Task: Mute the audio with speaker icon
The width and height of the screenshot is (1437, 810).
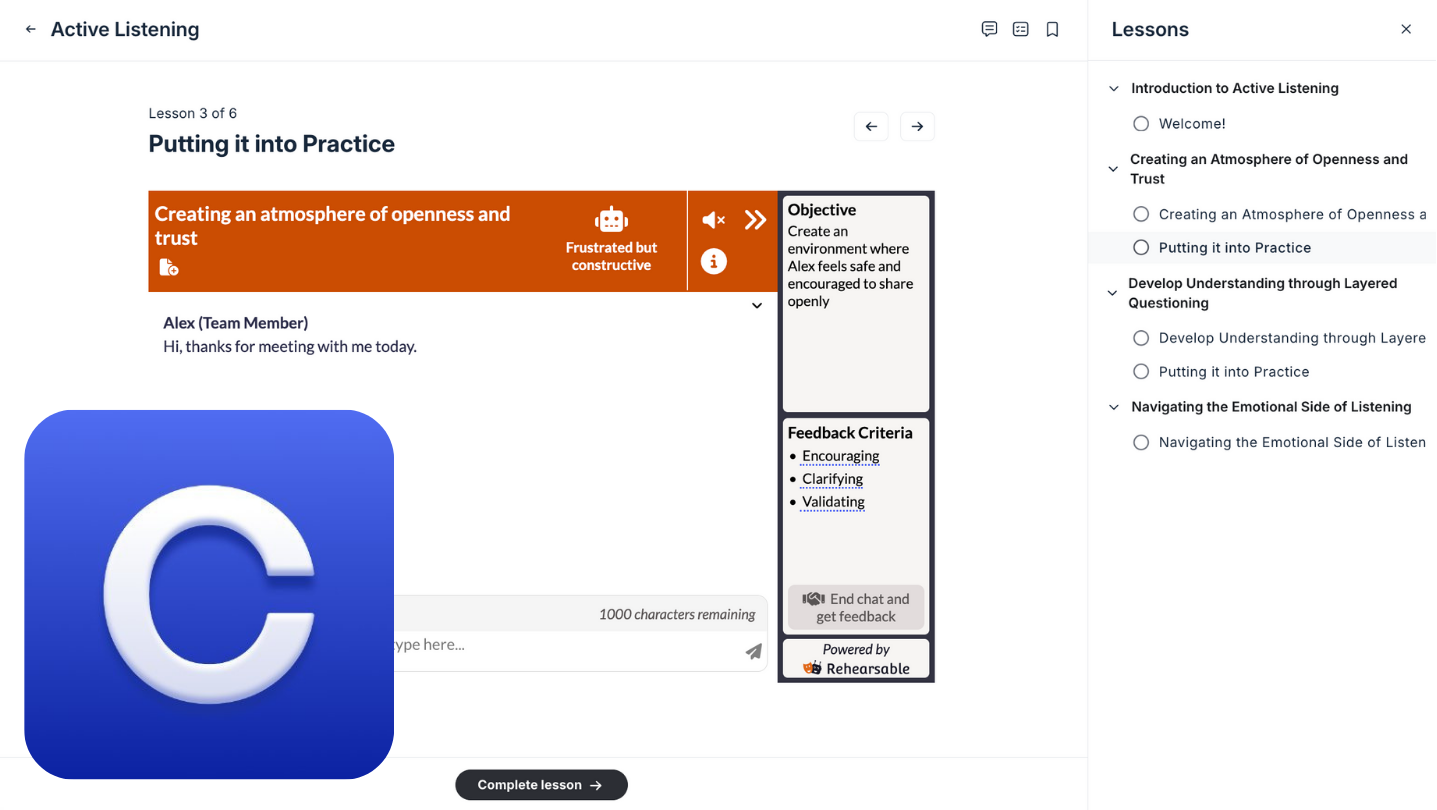Action: (x=713, y=220)
